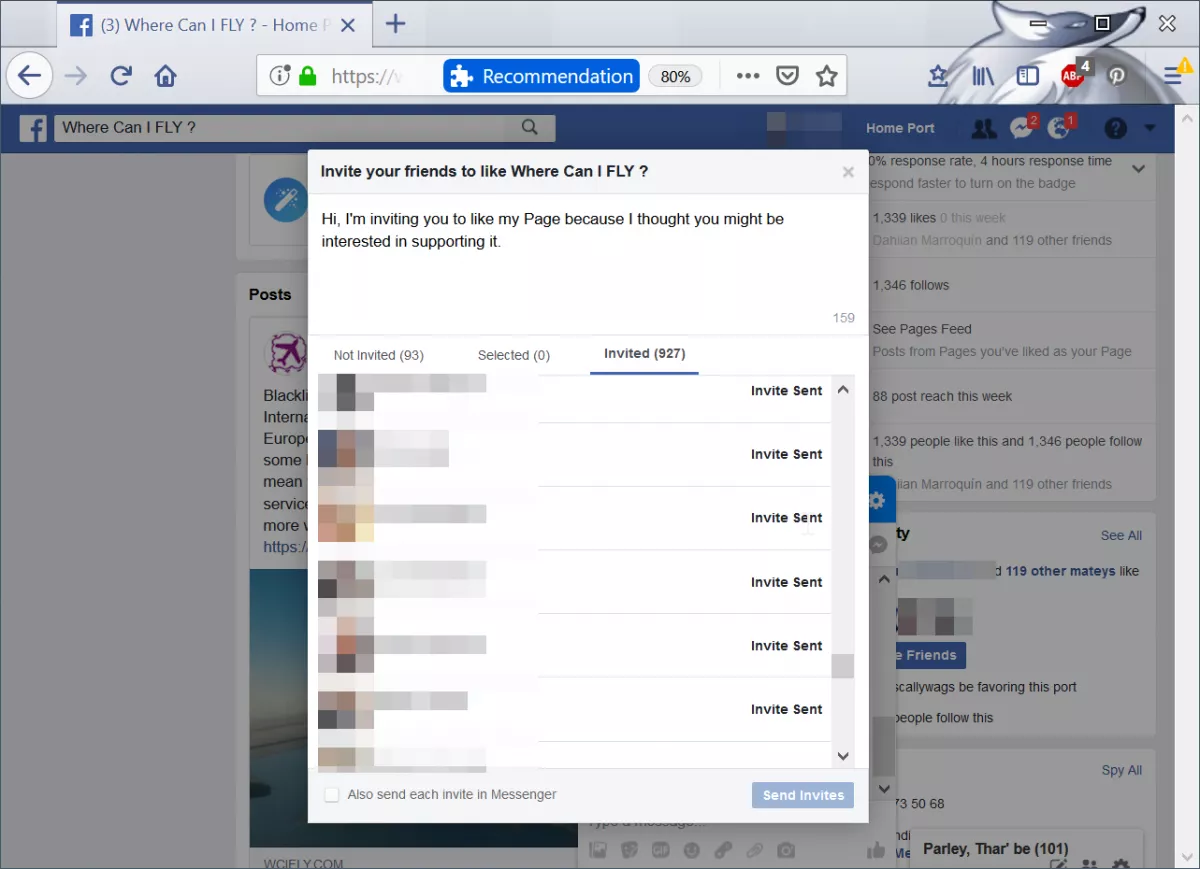The height and width of the screenshot is (869, 1200).
Task: Open a new browser tab
Action: 396,24
